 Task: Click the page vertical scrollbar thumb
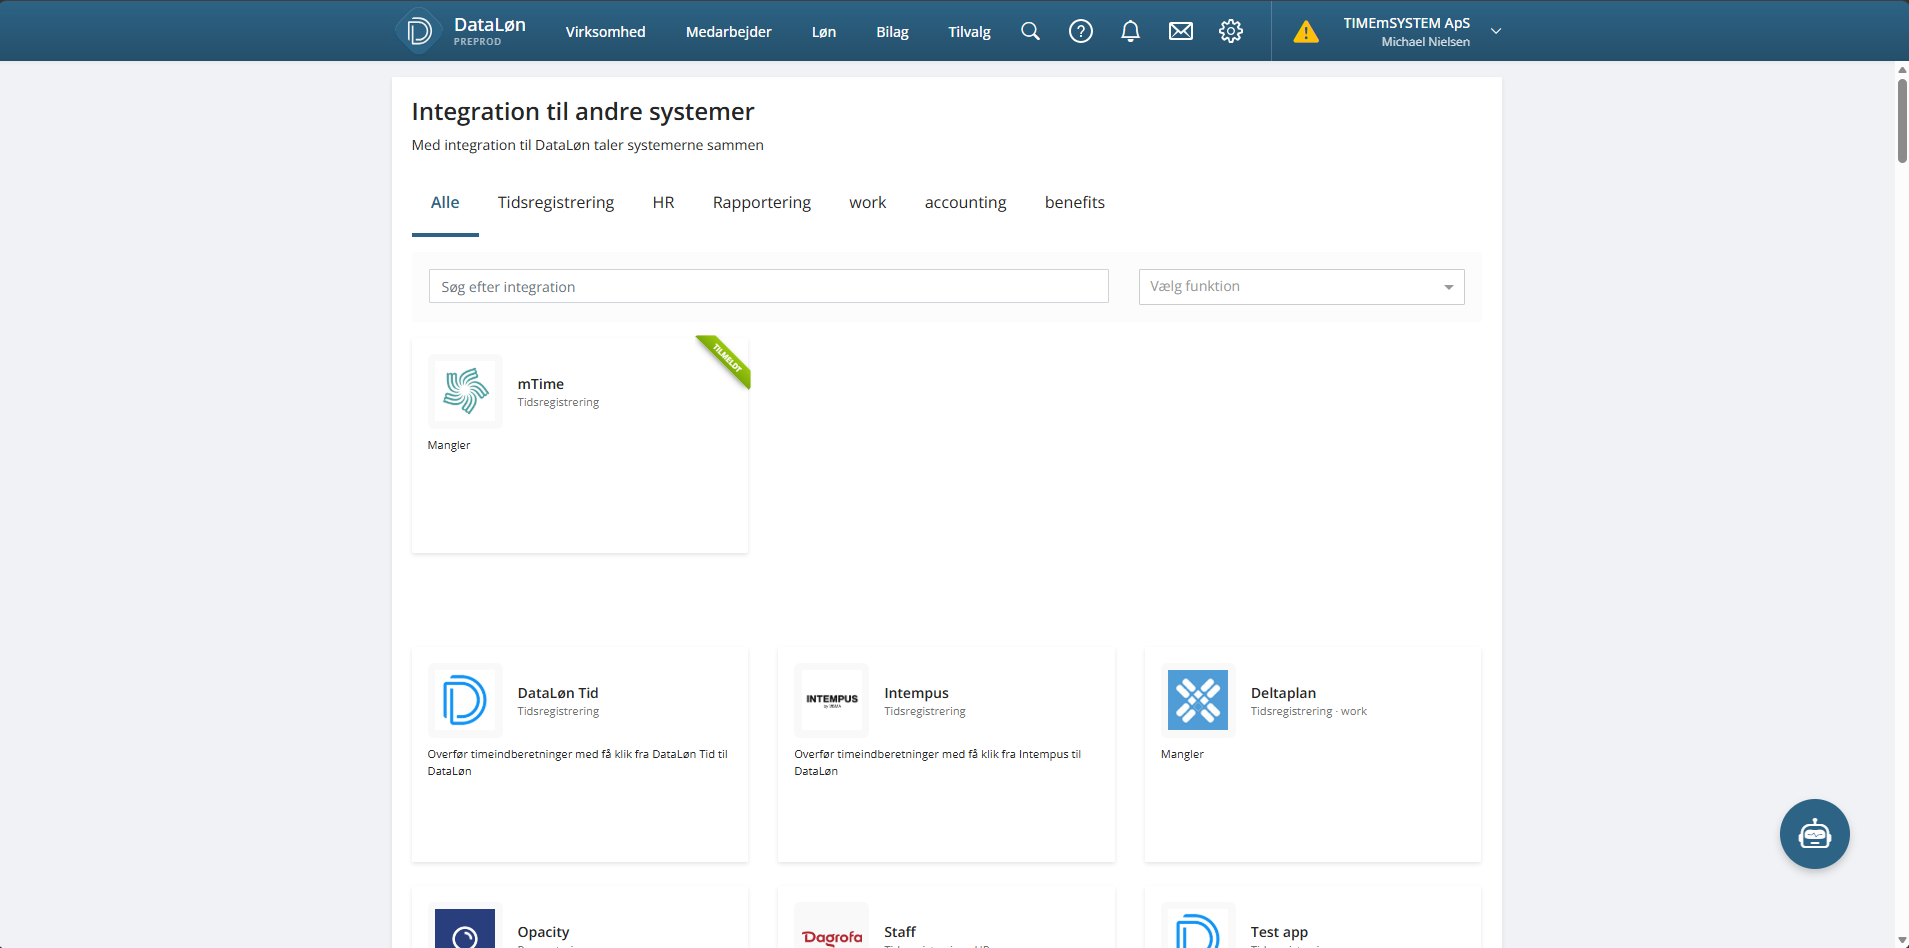pyautogui.click(x=1902, y=120)
